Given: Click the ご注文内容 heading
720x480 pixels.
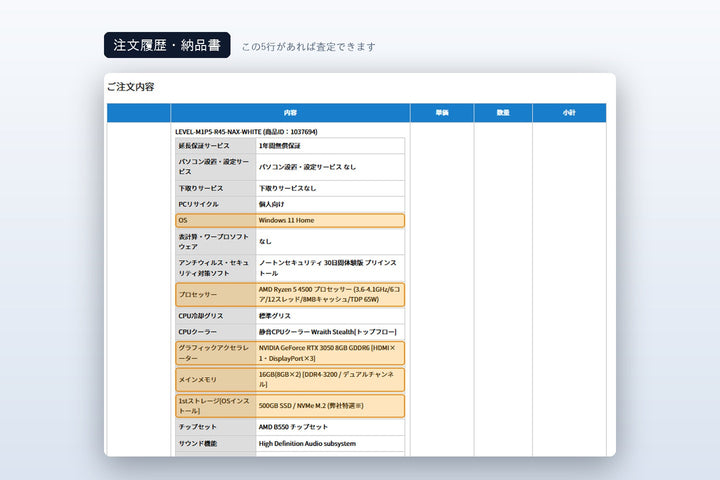Looking at the screenshot, I should point(131,87).
